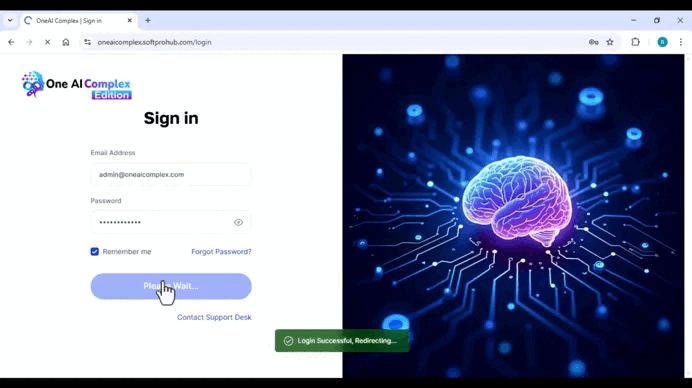Open Chrome three-dot menu
Screen dimensions: 692x388
click(681, 42)
